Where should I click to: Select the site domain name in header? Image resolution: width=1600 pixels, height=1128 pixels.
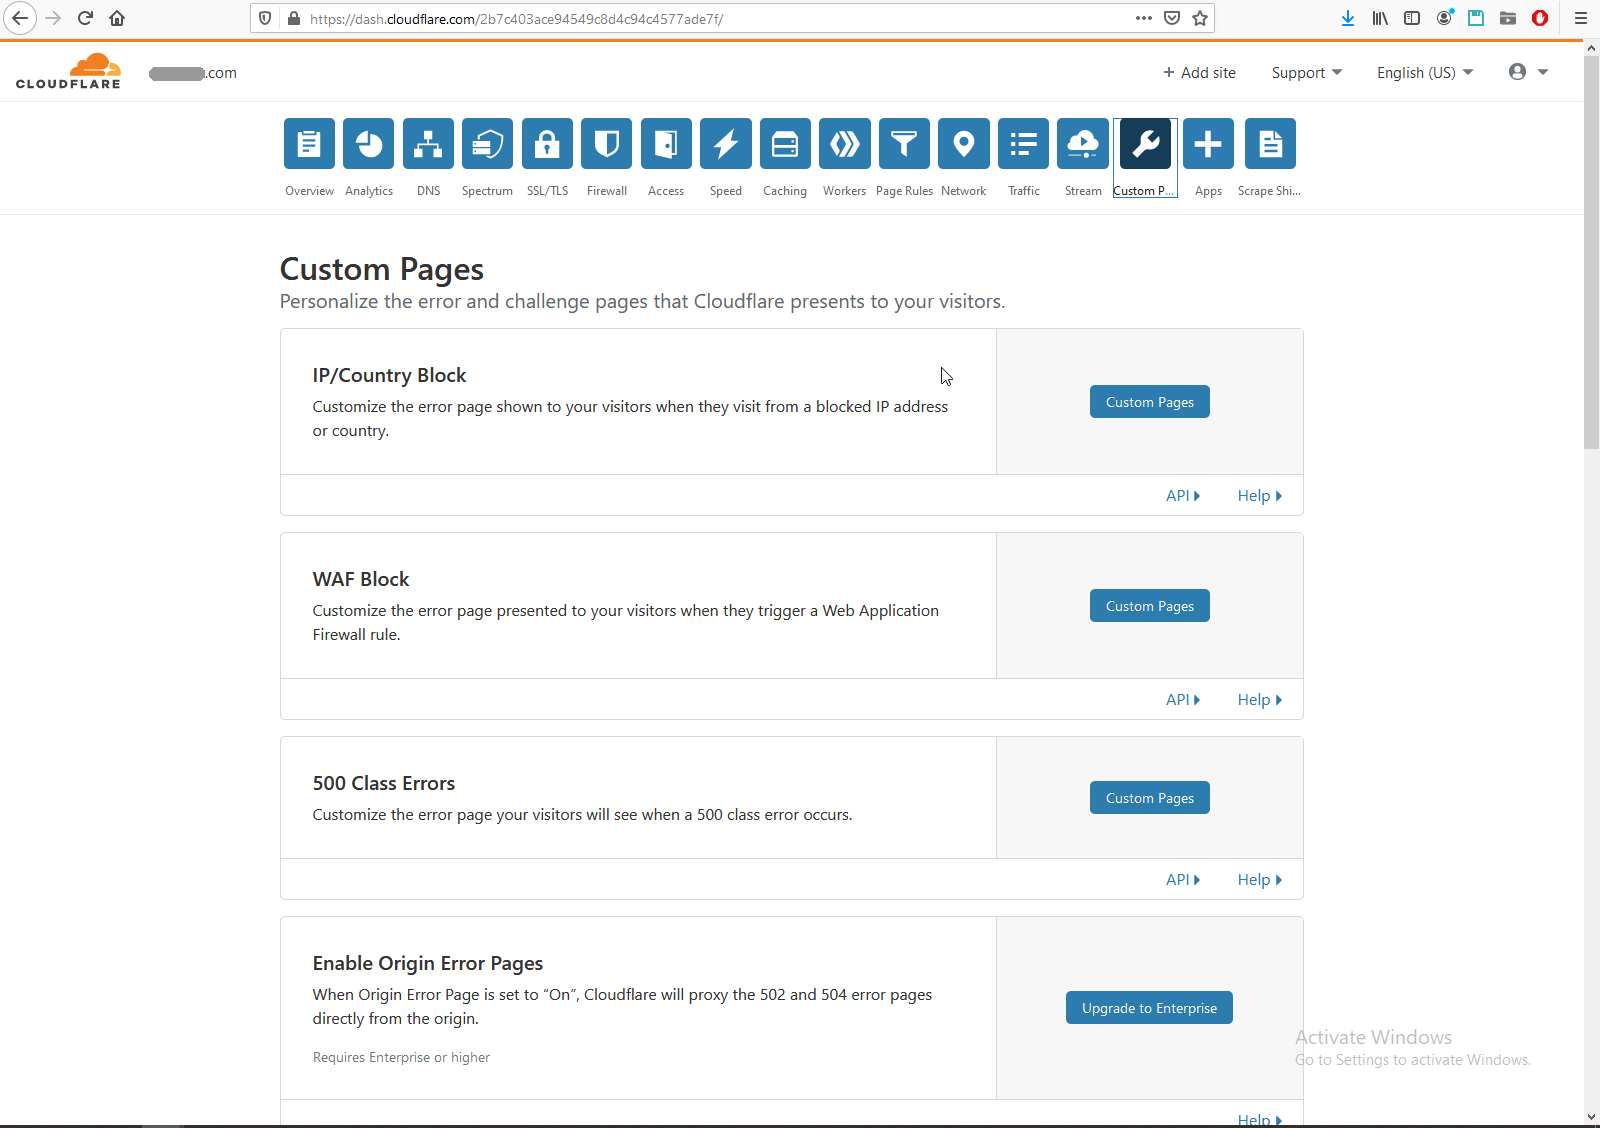(x=193, y=73)
